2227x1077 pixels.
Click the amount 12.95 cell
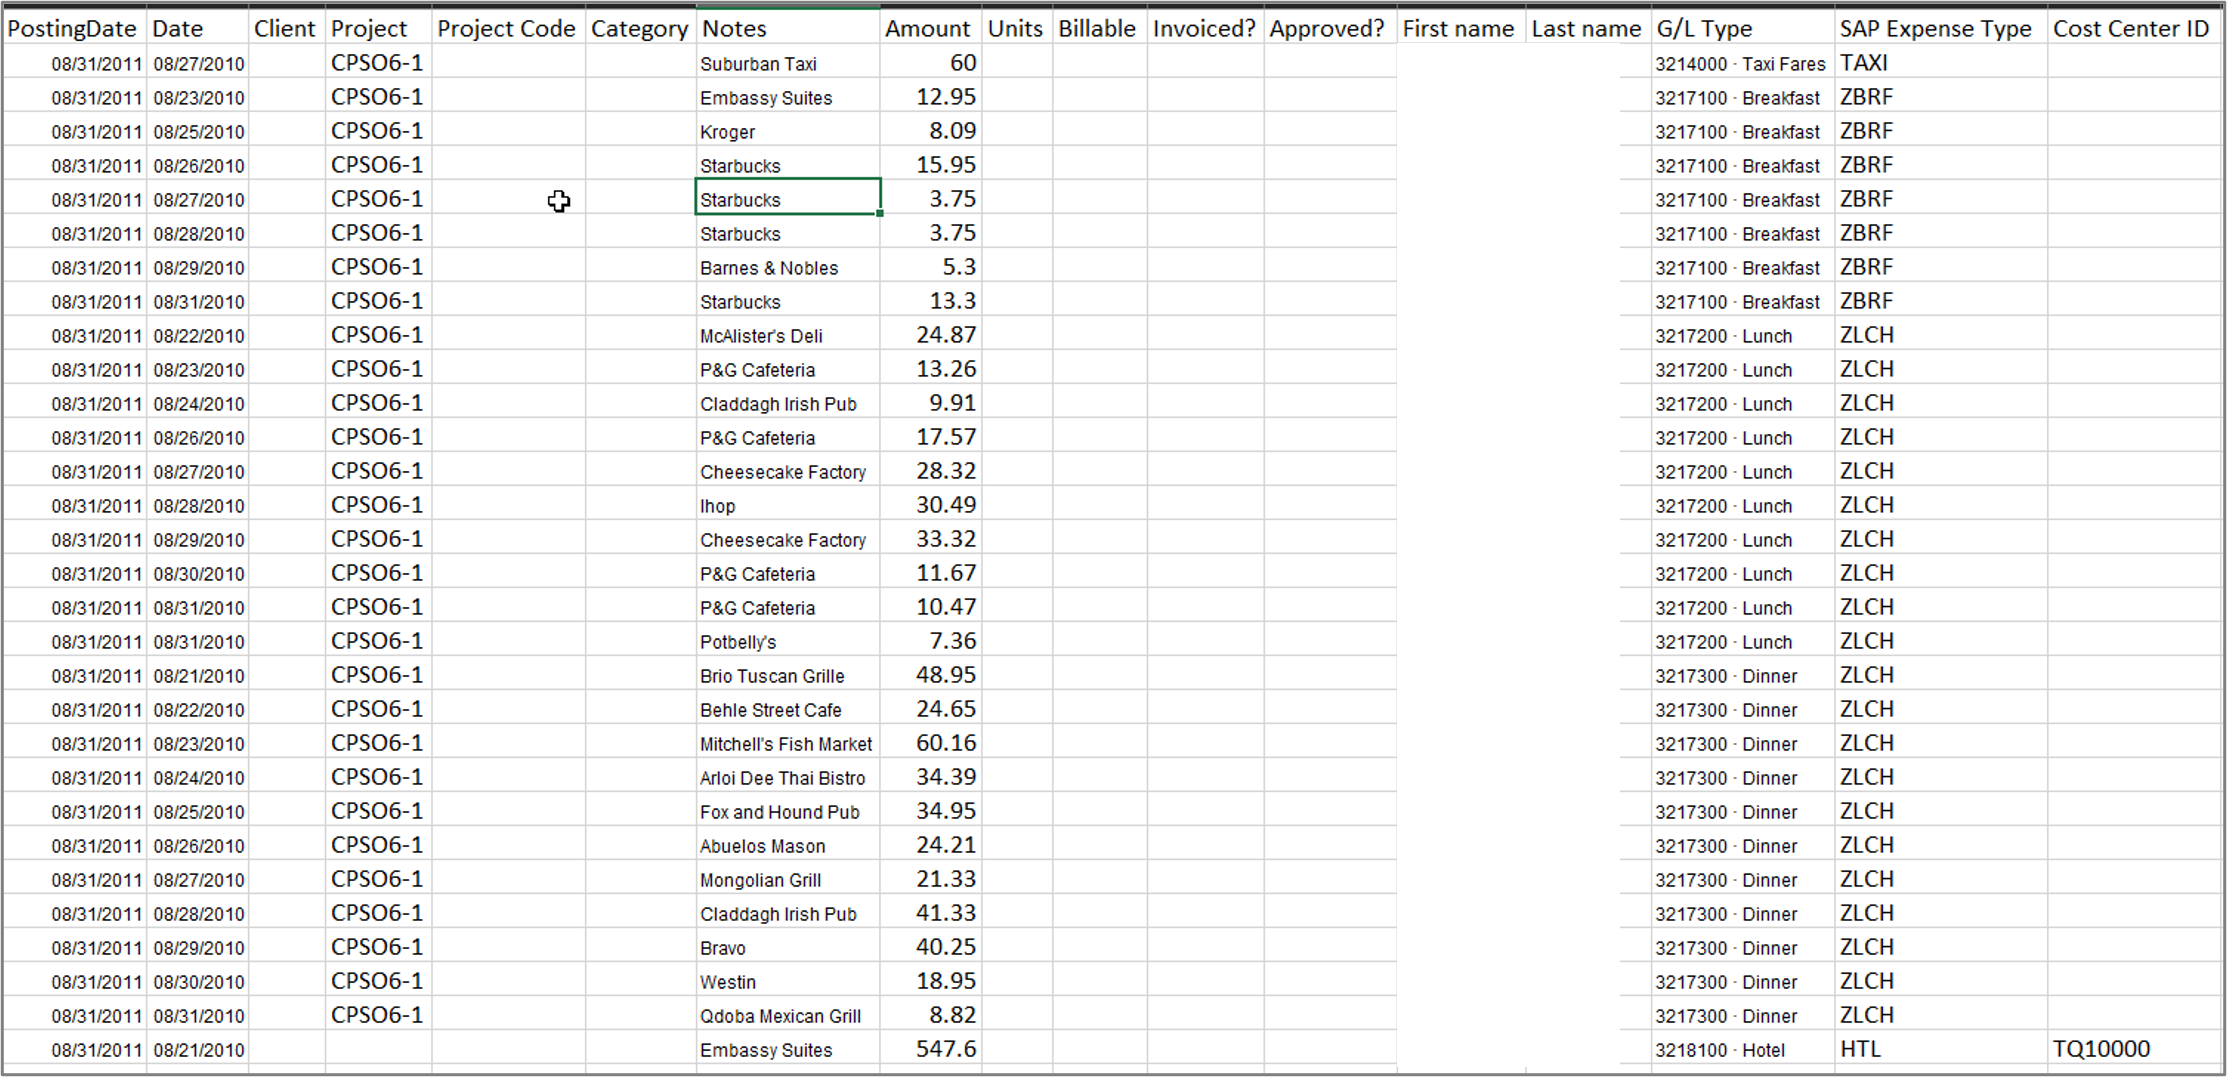coord(931,97)
